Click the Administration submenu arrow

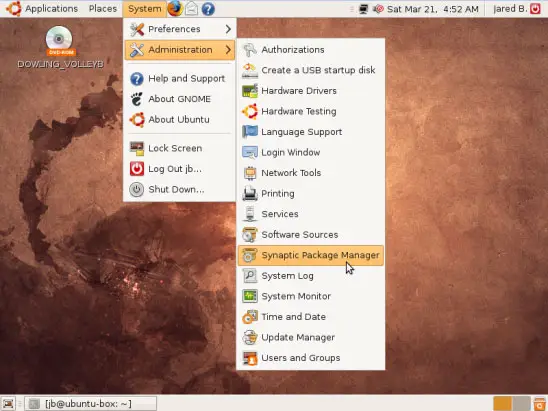(228, 50)
